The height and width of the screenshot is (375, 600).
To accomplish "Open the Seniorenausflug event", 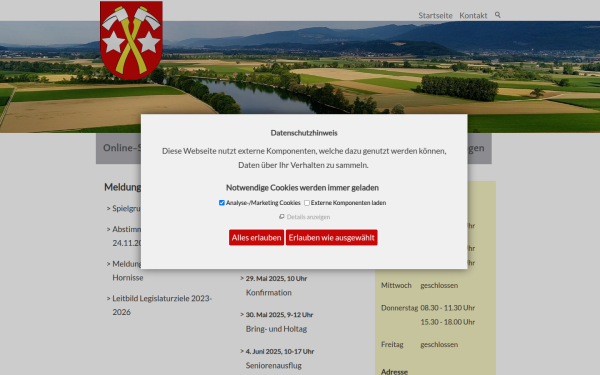I will pos(274,365).
